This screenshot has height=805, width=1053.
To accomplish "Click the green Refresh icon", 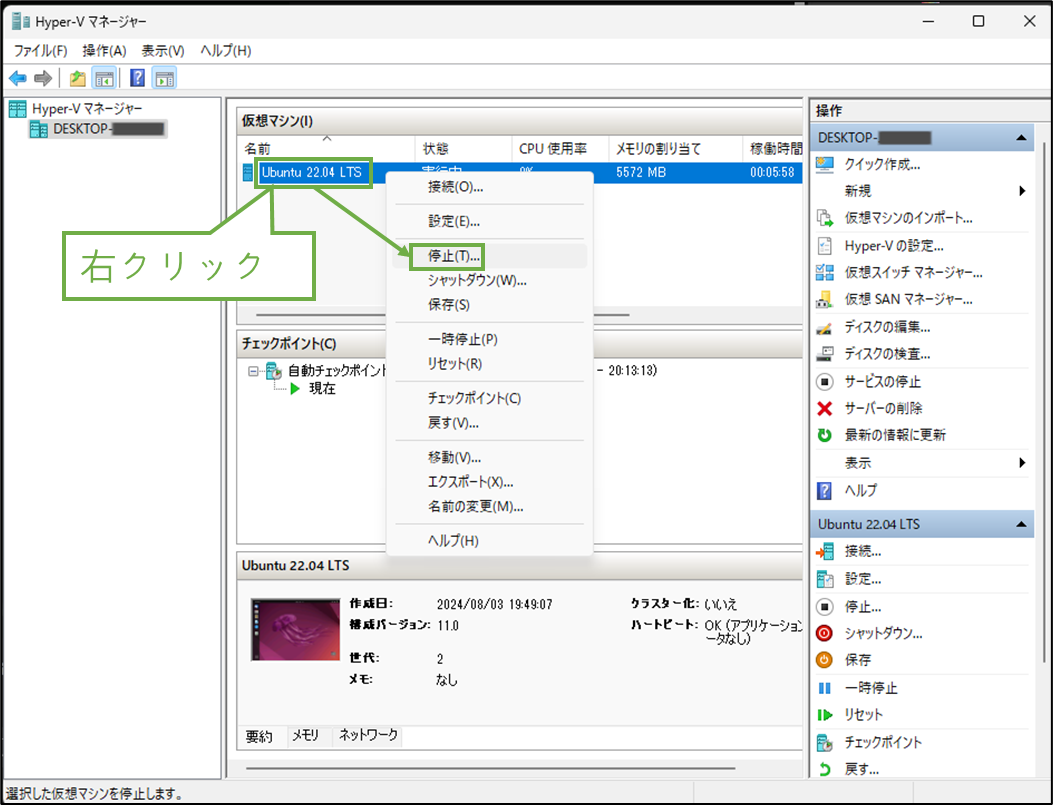I will click(825, 435).
